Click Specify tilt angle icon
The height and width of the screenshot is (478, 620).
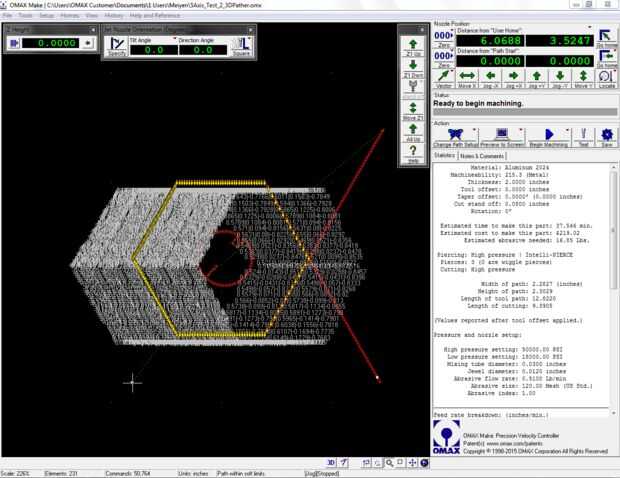click(x=117, y=46)
